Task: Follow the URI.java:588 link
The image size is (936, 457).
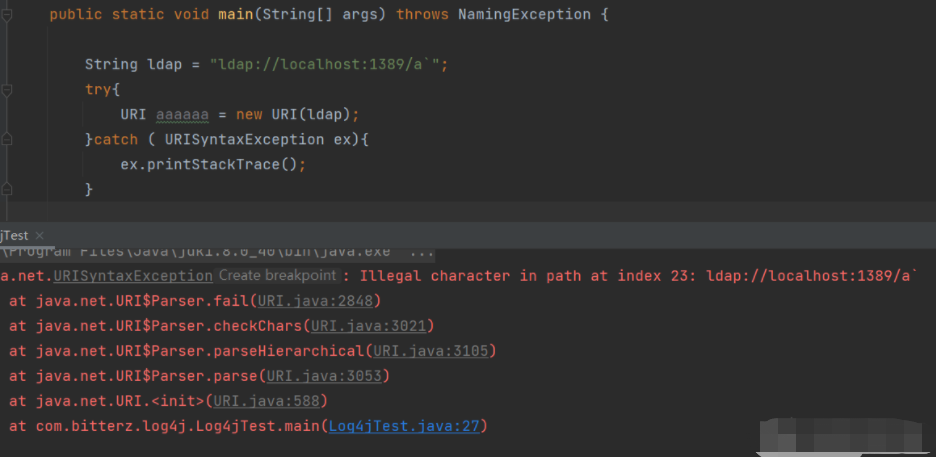Action: tap(270, 401)
